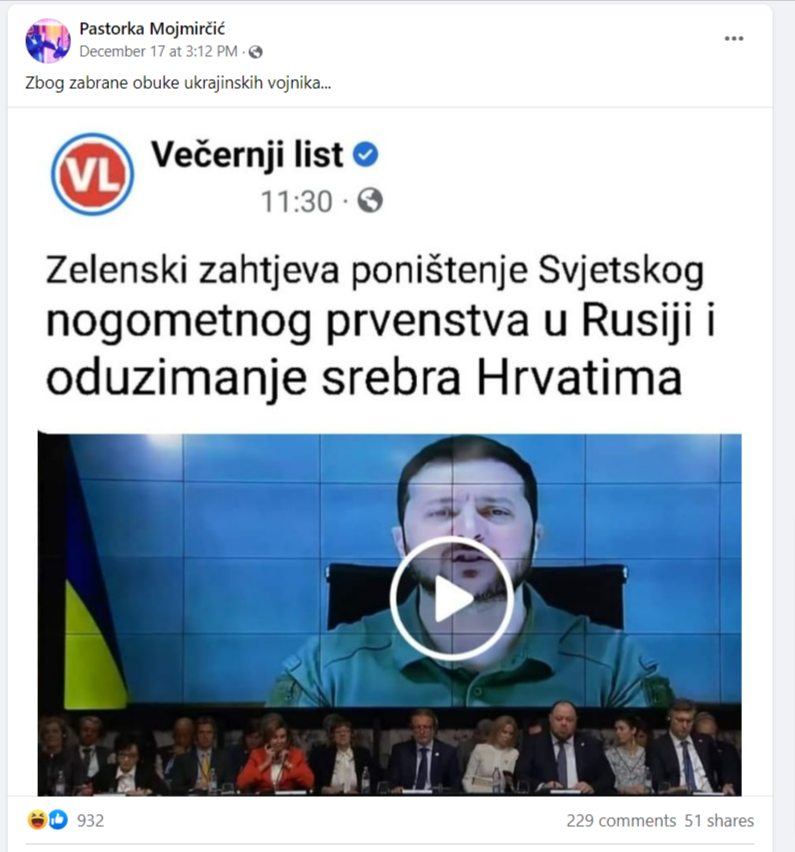This screenshot has height=852, width=795.
Task: View the 51 shares list
Action: (719, 820)
